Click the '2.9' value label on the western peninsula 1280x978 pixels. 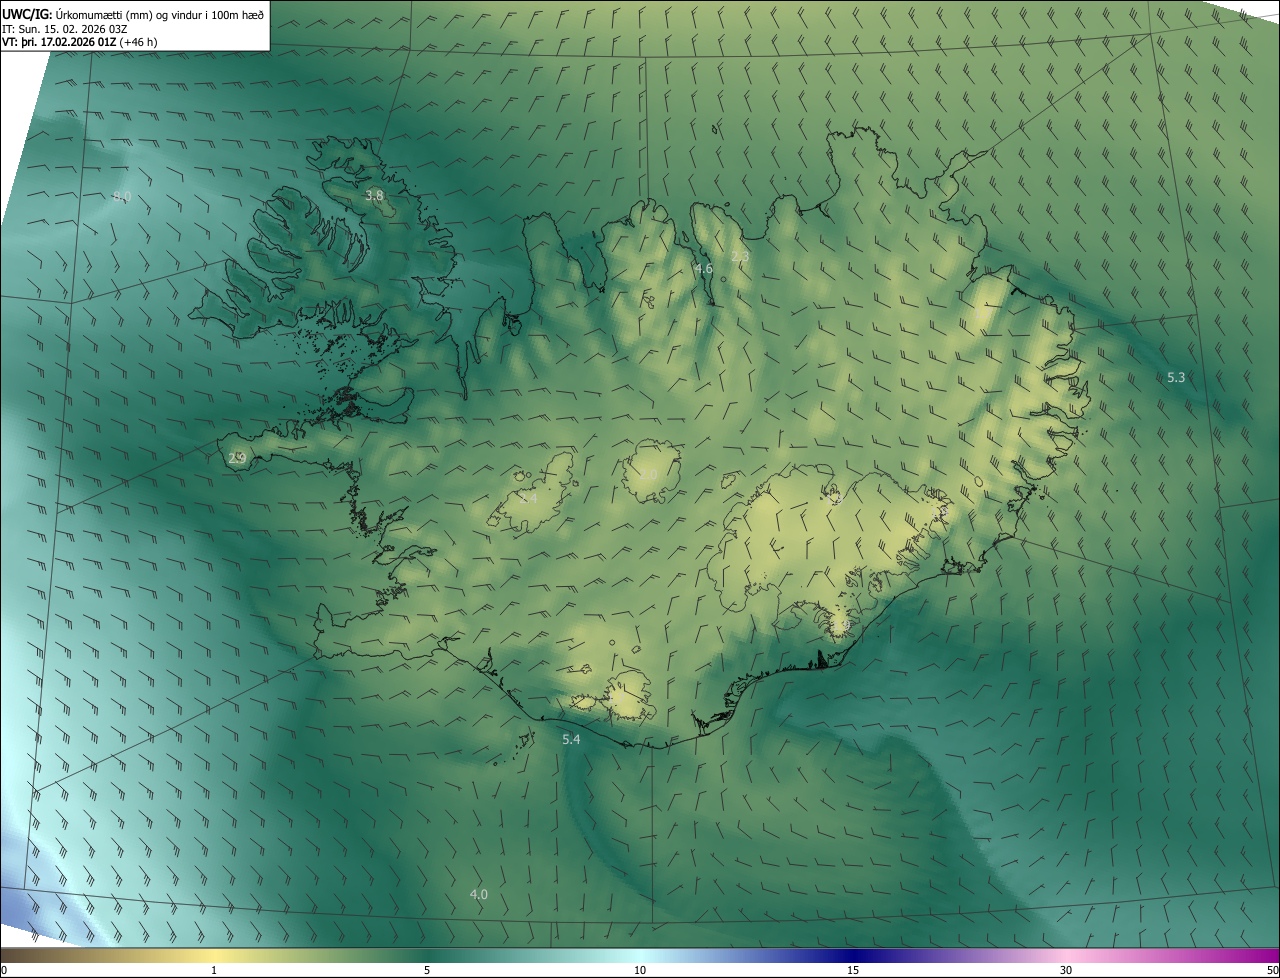pyautogui.click(x=237, y=459)
